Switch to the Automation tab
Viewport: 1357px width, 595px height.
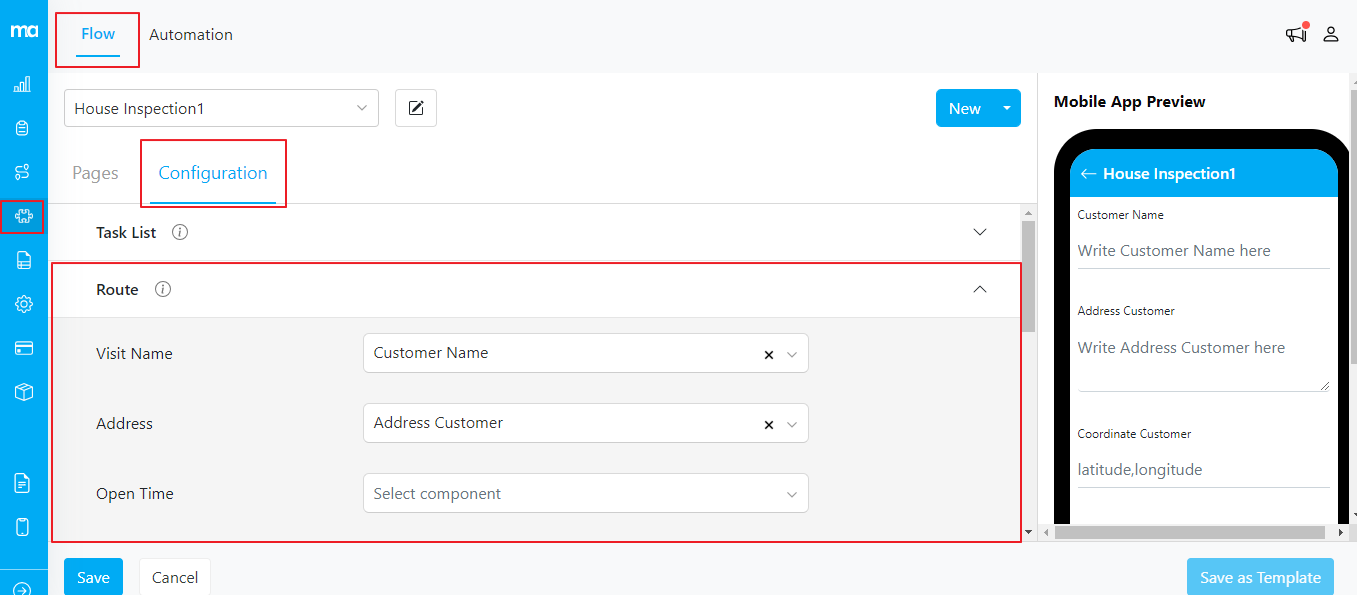191,34
